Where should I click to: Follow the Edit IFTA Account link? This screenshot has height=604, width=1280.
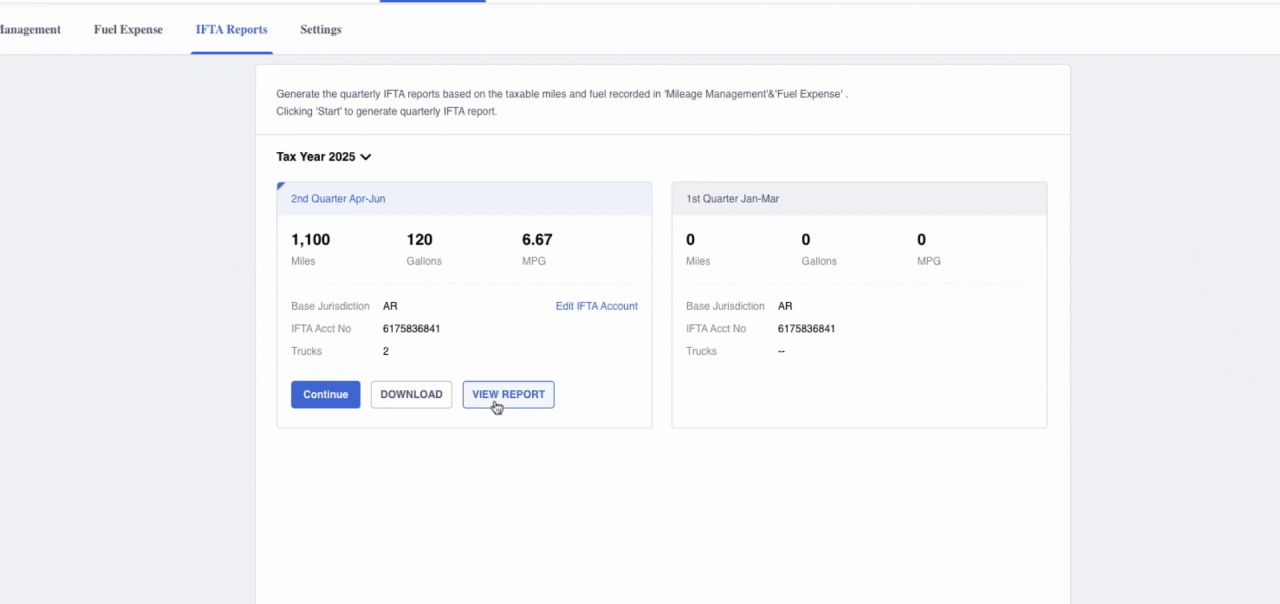click(x=596, y=306)
